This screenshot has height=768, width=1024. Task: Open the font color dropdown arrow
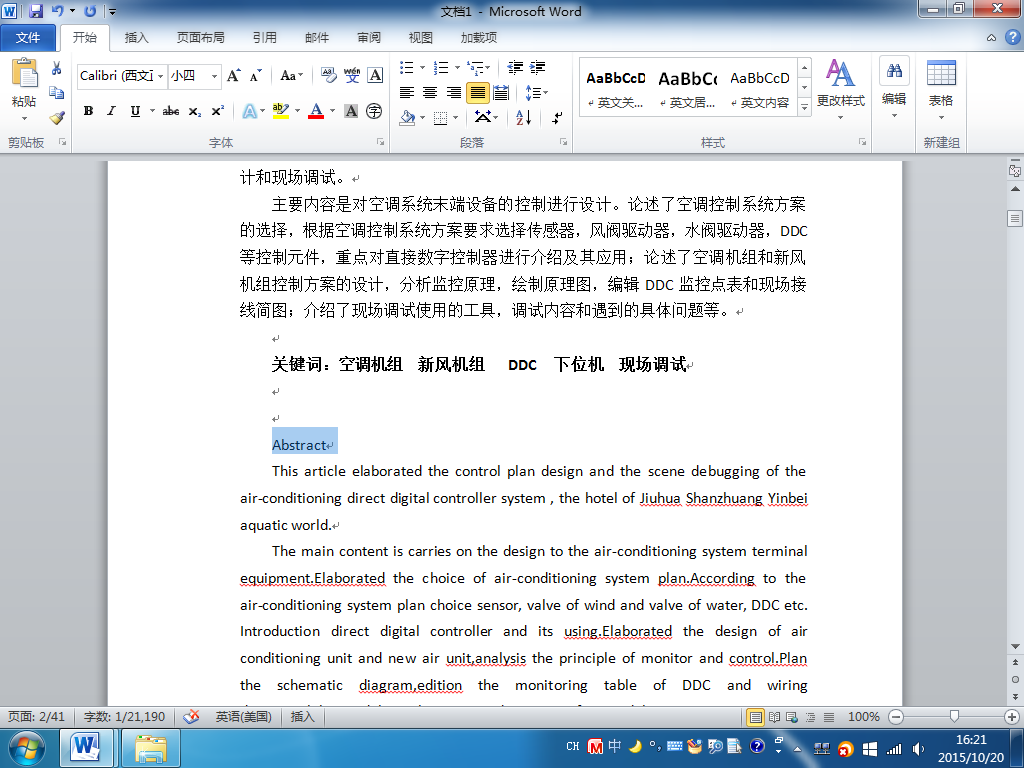332,111
